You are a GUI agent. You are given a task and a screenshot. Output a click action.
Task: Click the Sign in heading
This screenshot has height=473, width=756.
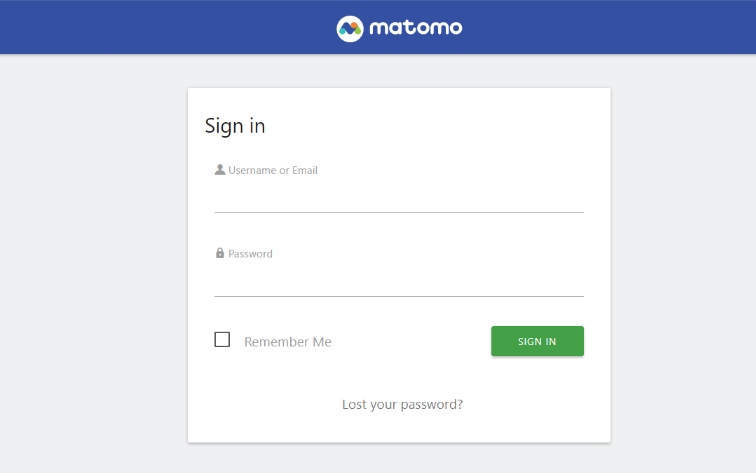point(235,126)
